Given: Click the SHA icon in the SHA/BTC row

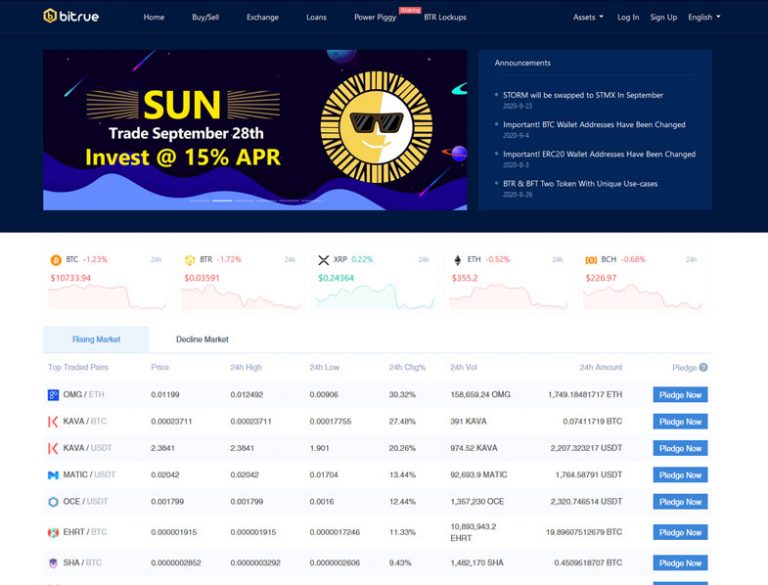Looking at the screenshot, I should pyautogui.click(x=53, y=563).
